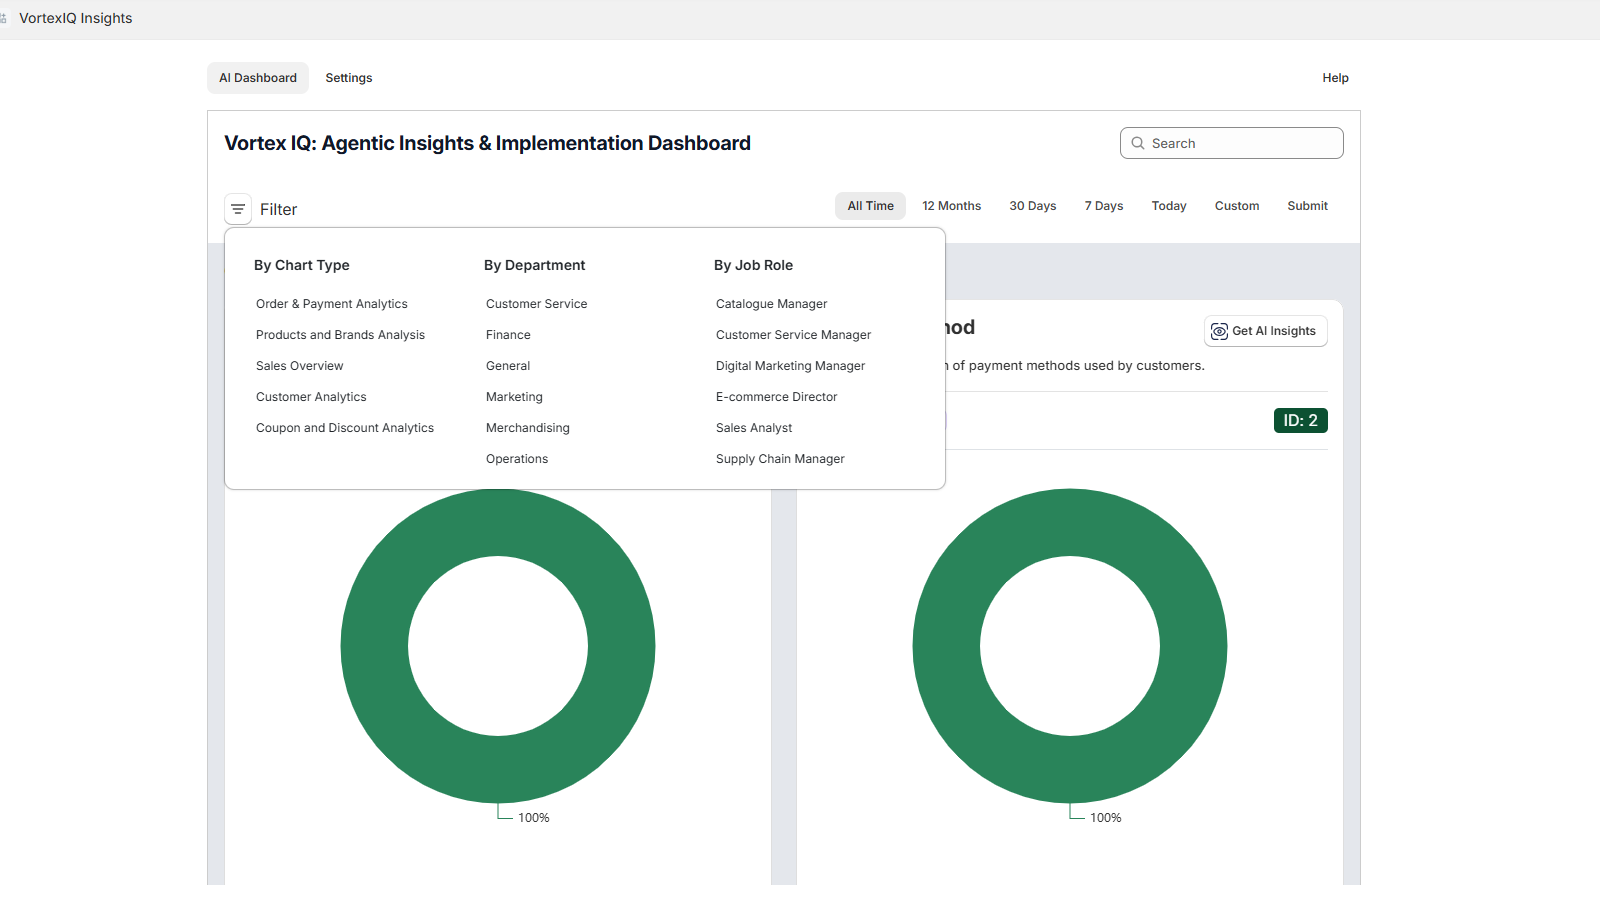Image resolution: width=1600 pixels, height=900 pixels.
Task: Open the Settings tab
Action: point(348,77)
